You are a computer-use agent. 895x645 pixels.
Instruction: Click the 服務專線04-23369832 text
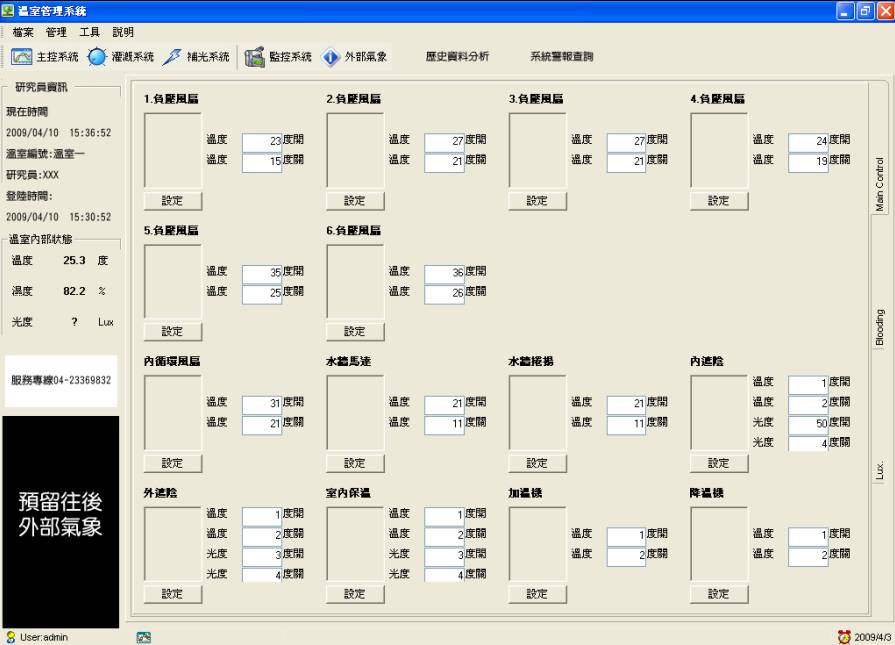61,380
